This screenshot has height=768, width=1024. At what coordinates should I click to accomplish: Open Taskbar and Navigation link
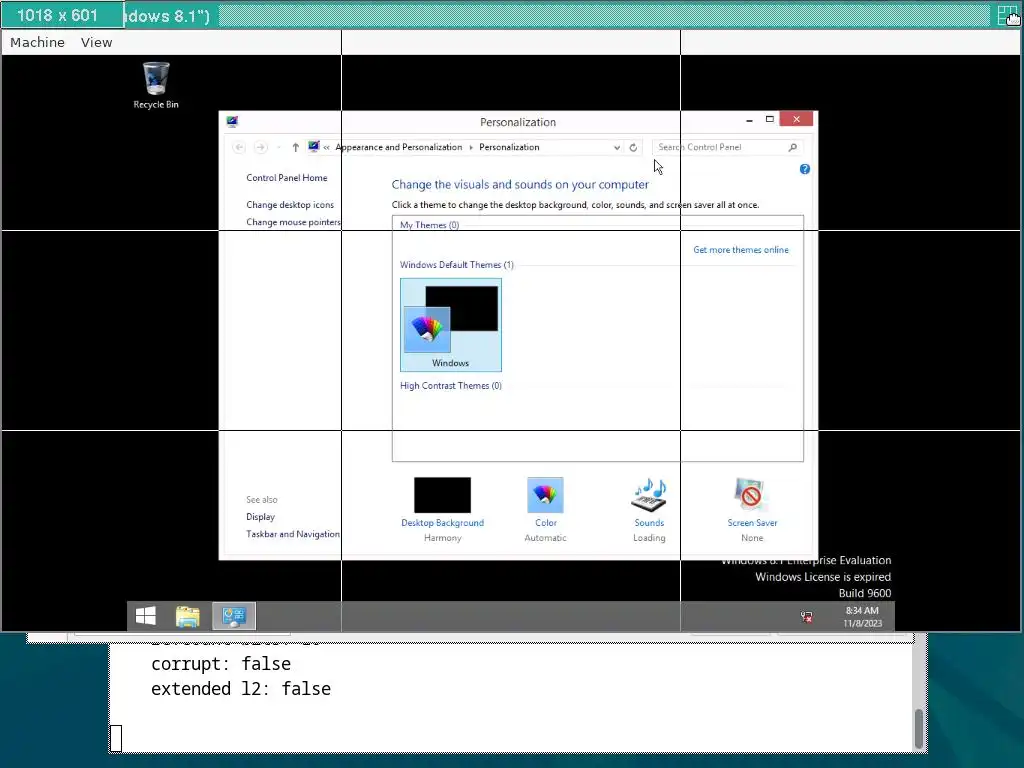tap(293, 534)
